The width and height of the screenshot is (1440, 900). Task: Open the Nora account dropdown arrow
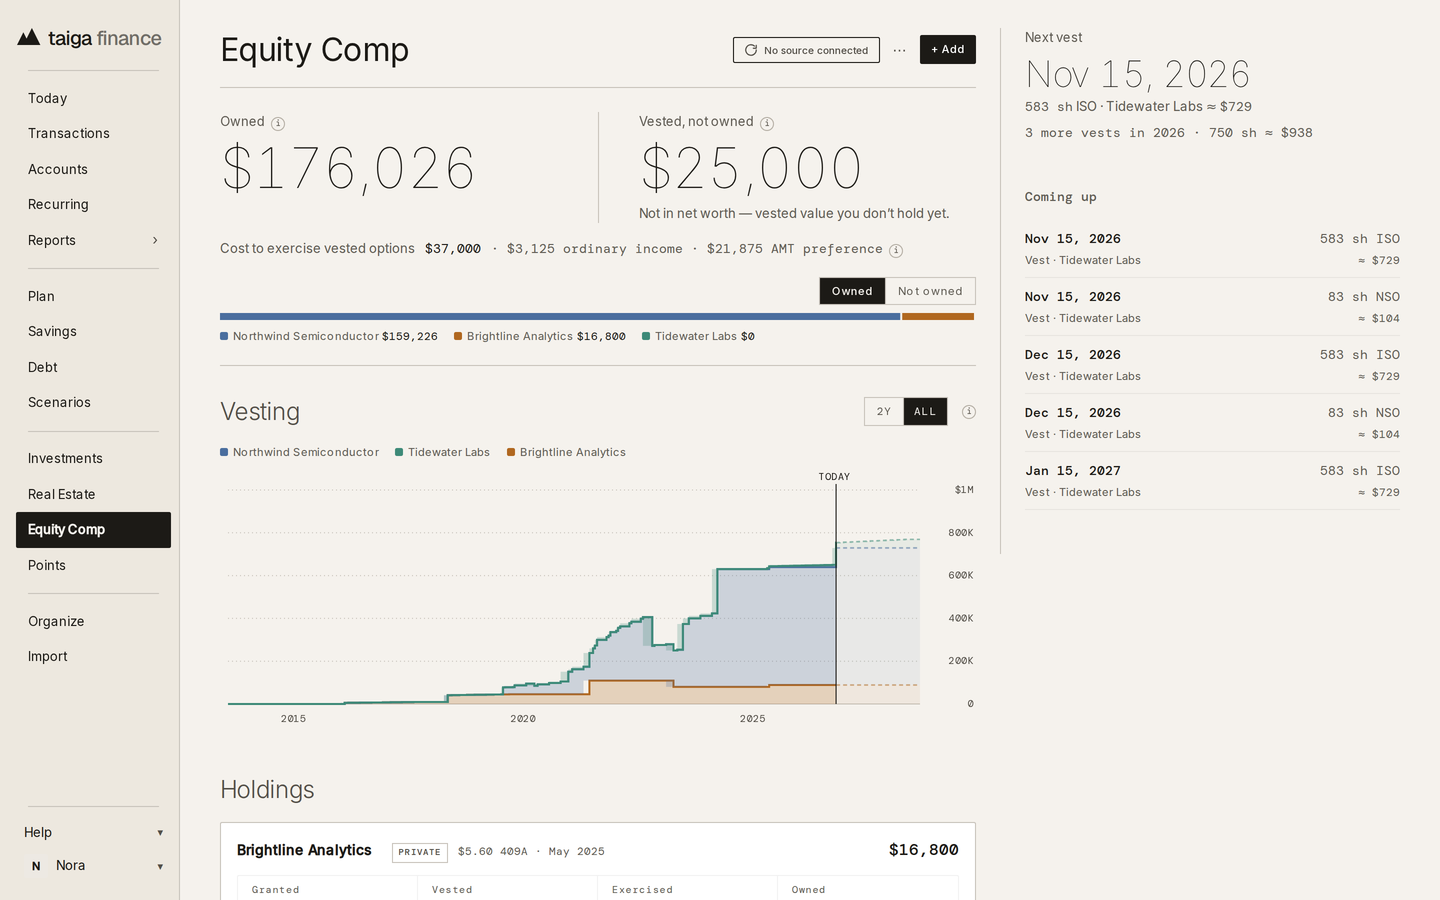click(x=160, y=867)
